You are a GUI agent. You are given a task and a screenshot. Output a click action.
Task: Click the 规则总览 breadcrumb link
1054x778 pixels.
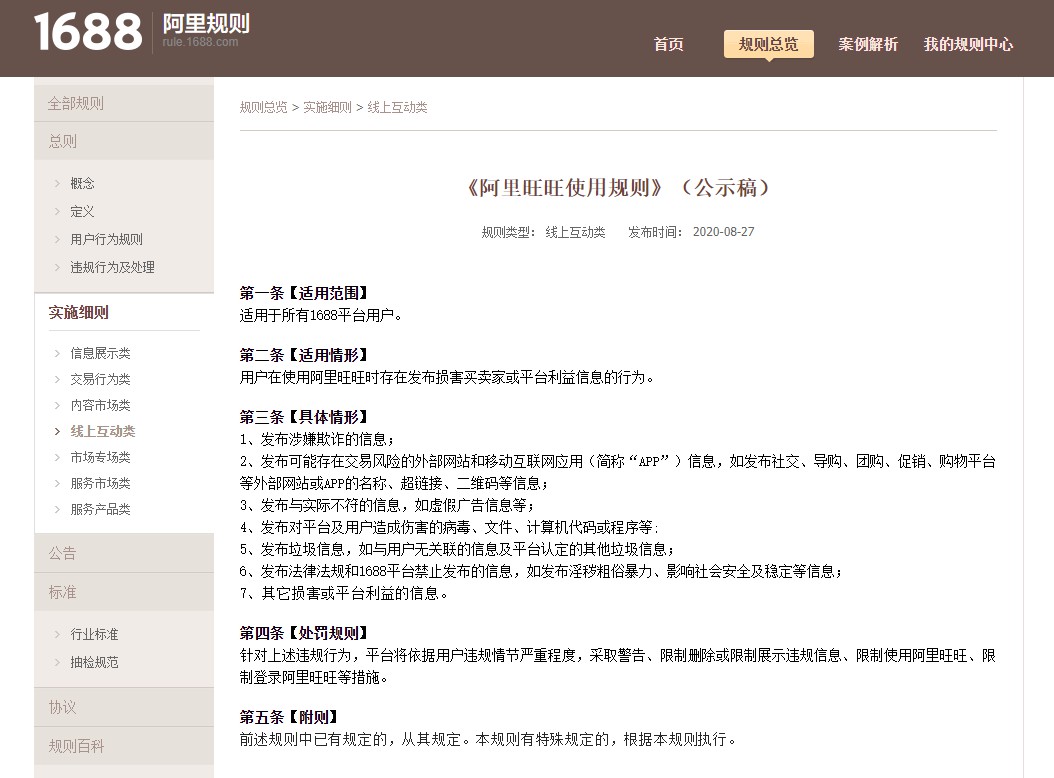(264, 108)
